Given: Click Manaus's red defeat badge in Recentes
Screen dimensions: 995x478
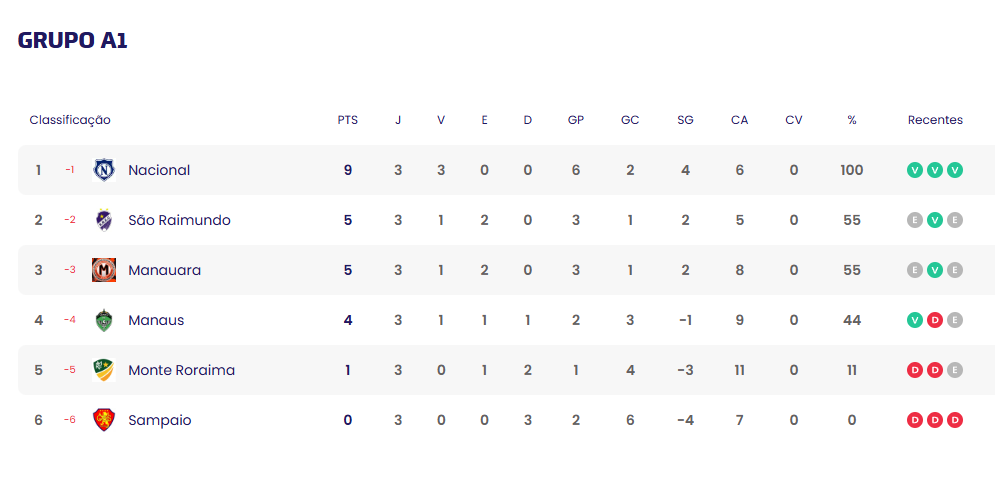Looking at the screenshot, I should tap(935, 320).
